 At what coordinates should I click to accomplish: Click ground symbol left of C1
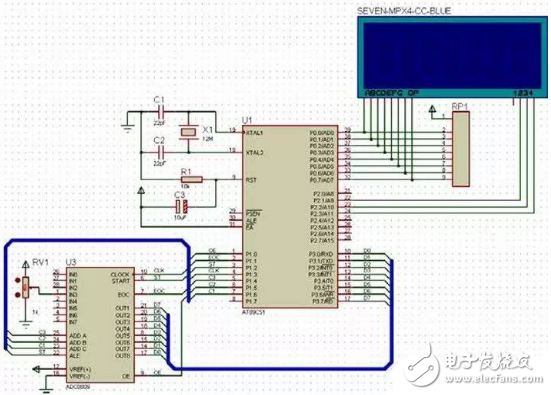128,129
